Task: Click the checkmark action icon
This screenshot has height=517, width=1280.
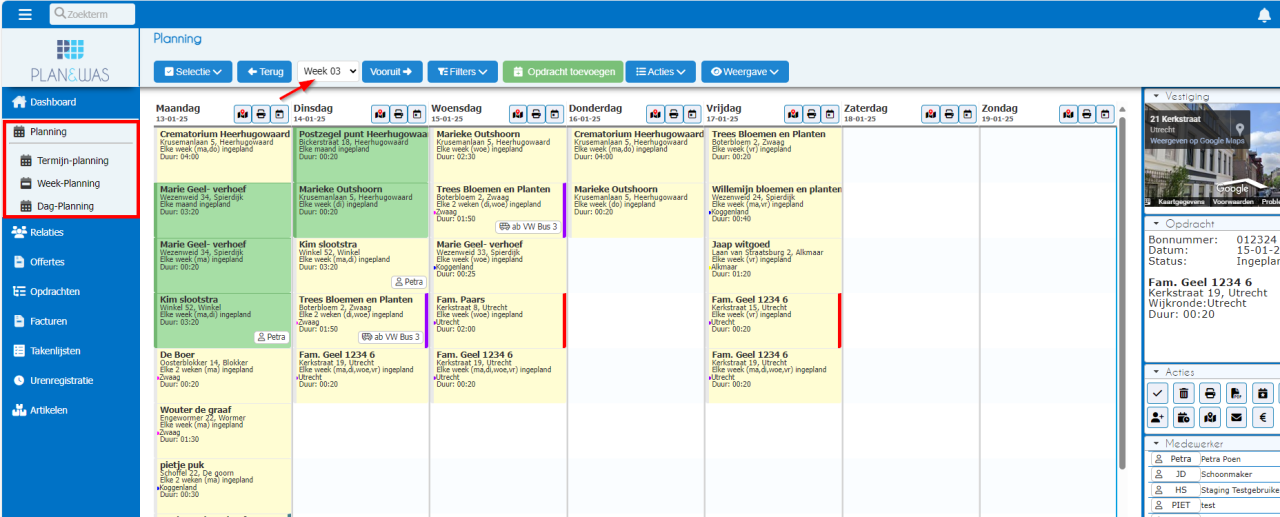Action: click(x=1158, y=393)
